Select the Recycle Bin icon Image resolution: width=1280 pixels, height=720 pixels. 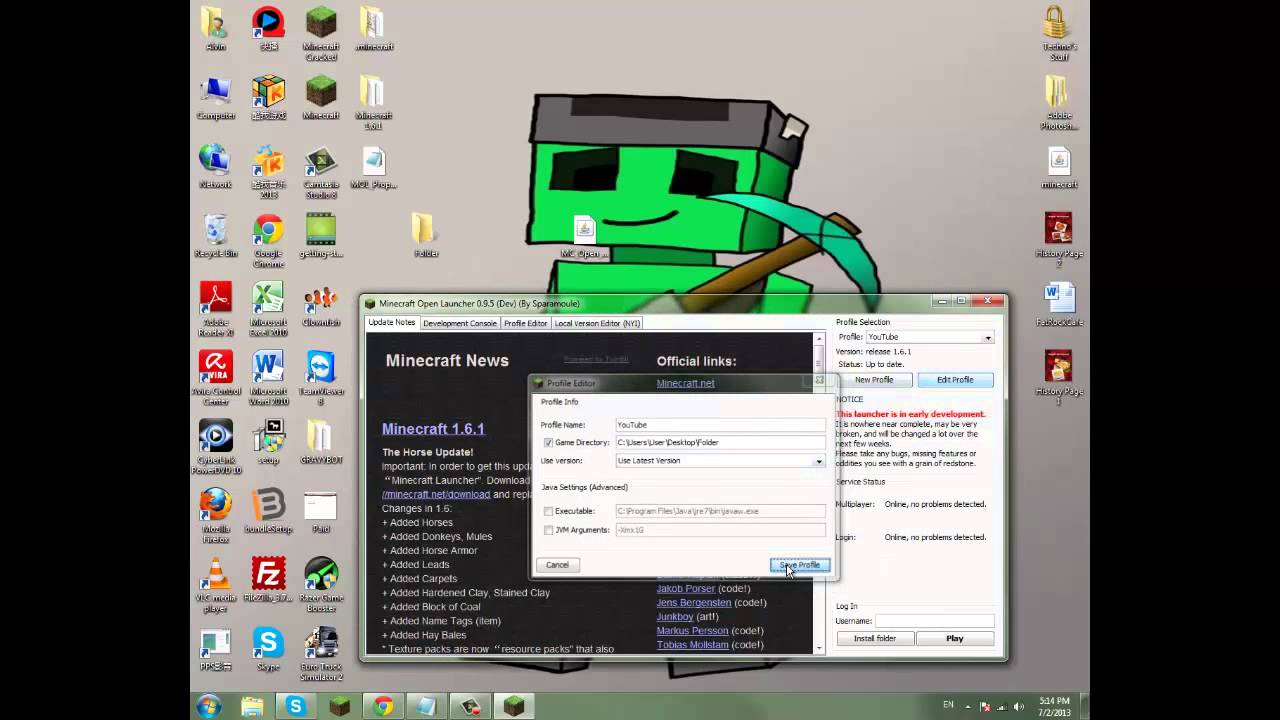click(216, 236)
